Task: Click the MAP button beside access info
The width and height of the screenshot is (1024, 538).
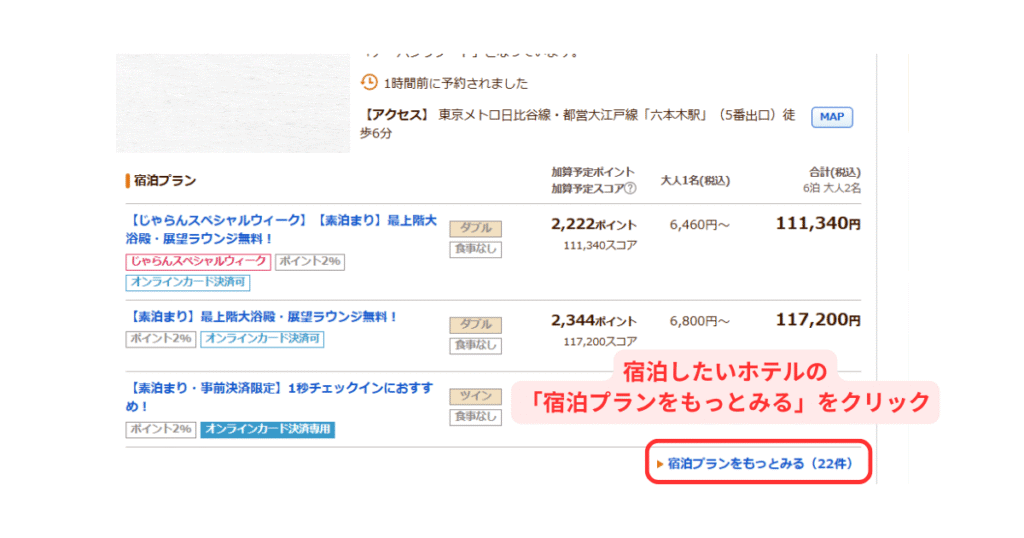Action: (831, 117)
